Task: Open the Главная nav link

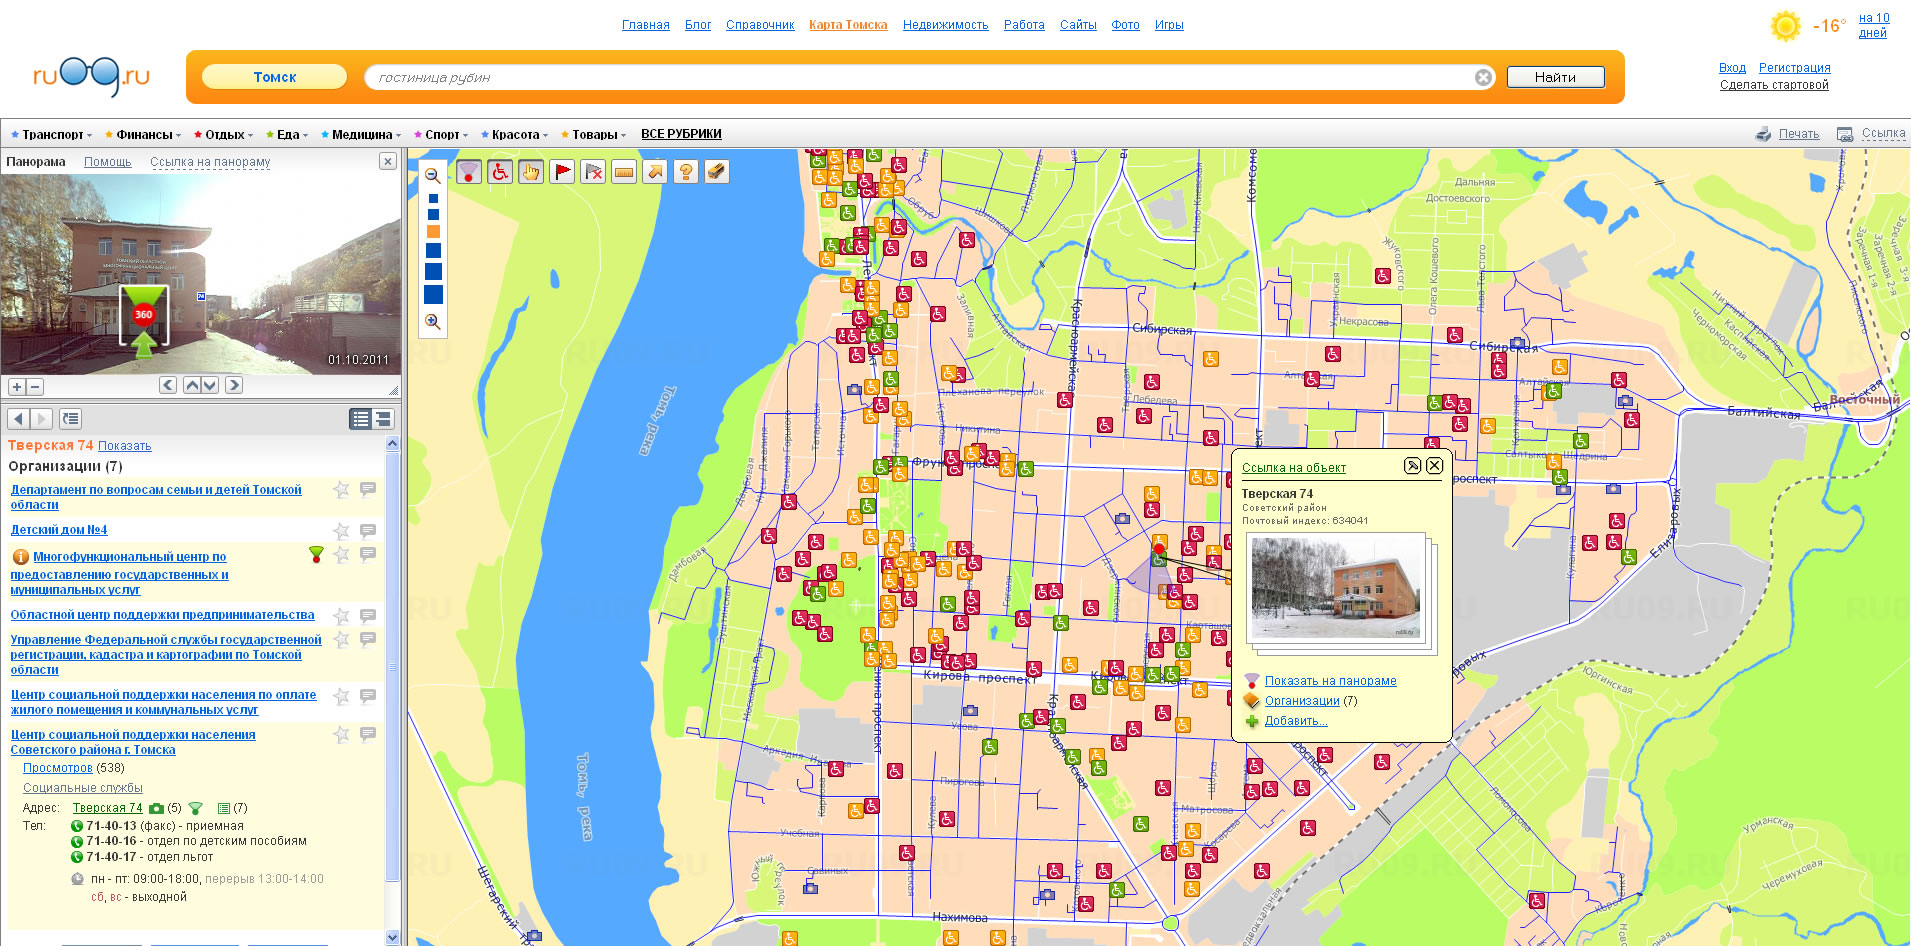Action: click(646, 25)
